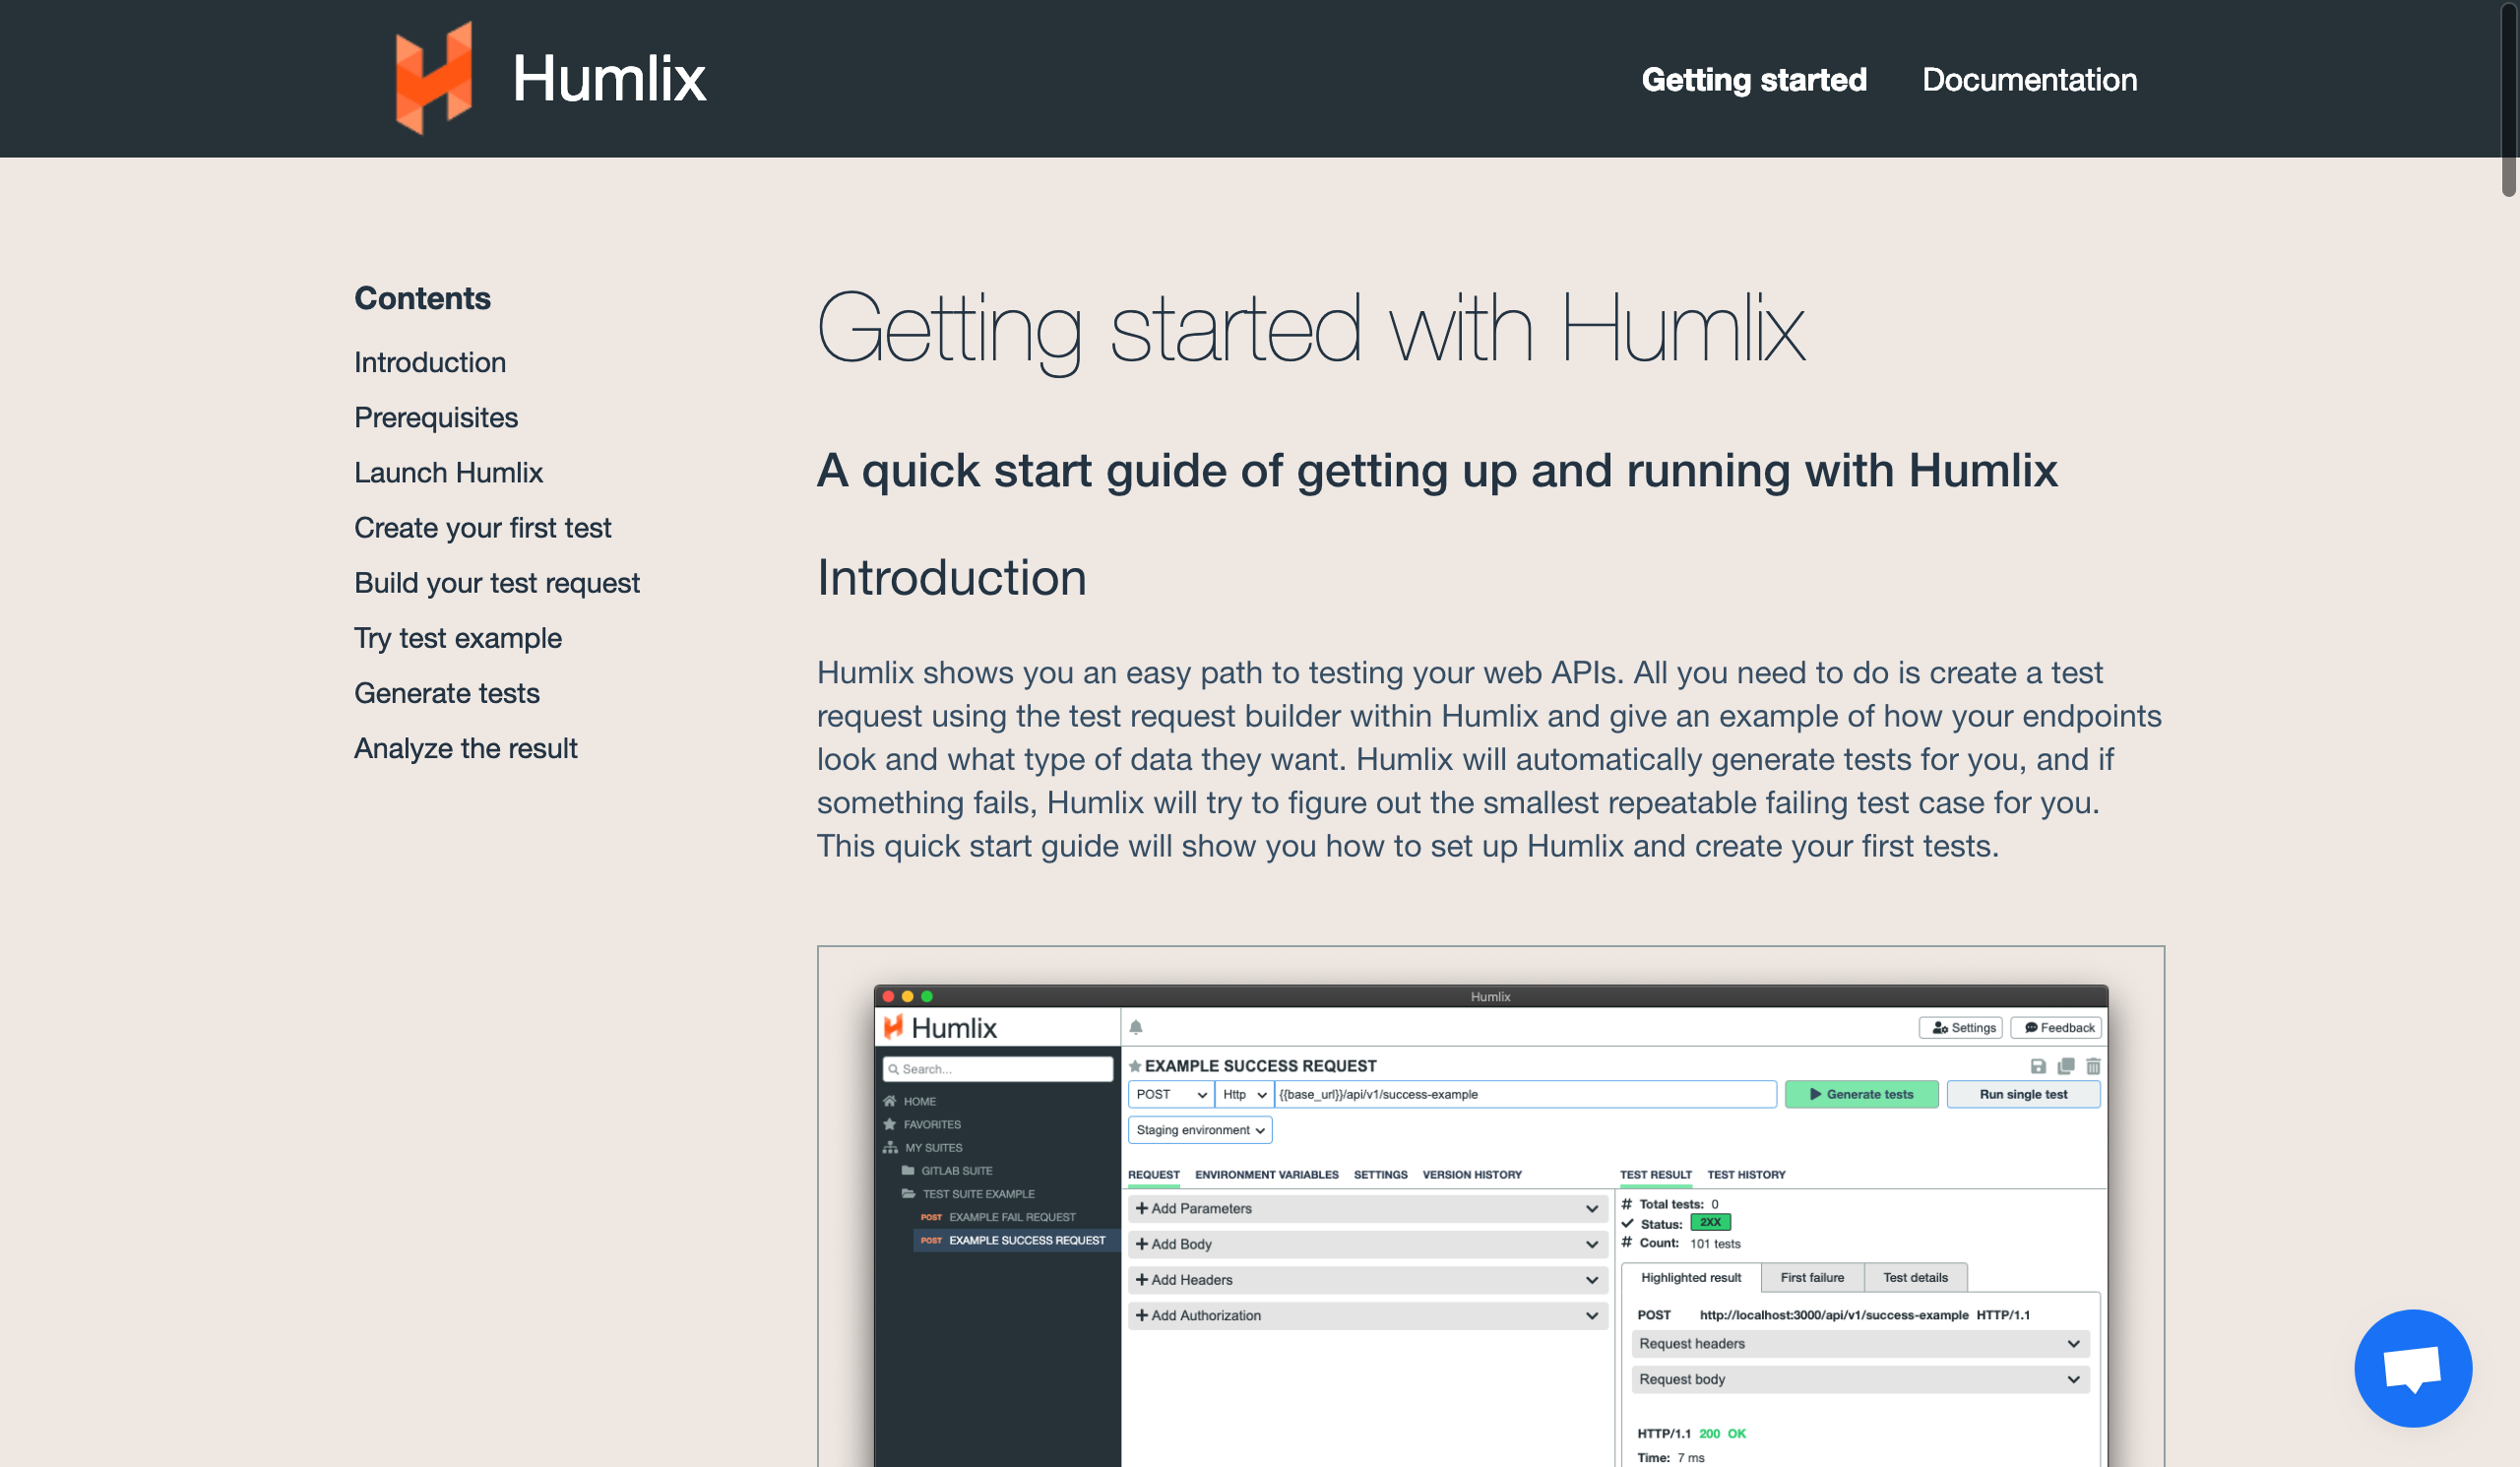2520x1467 pixels.
Task: Jump to Try test example
Action: click(457, 637)
